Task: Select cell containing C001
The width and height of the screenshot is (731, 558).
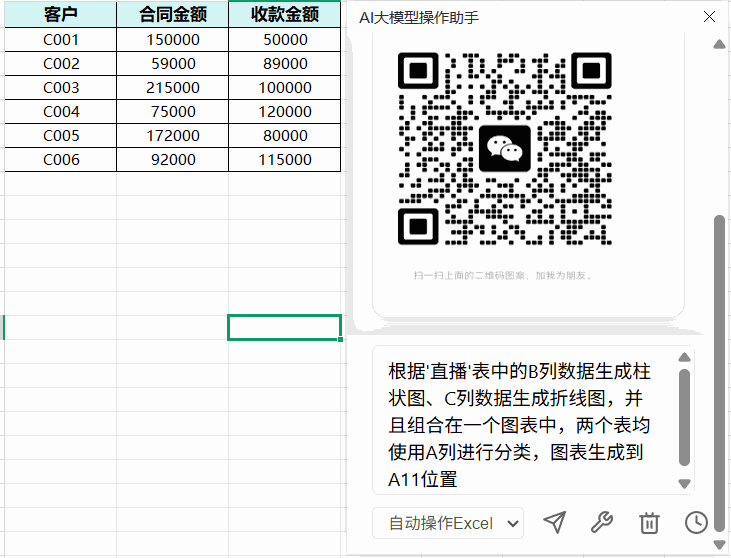Action: [x=61, y=40]
